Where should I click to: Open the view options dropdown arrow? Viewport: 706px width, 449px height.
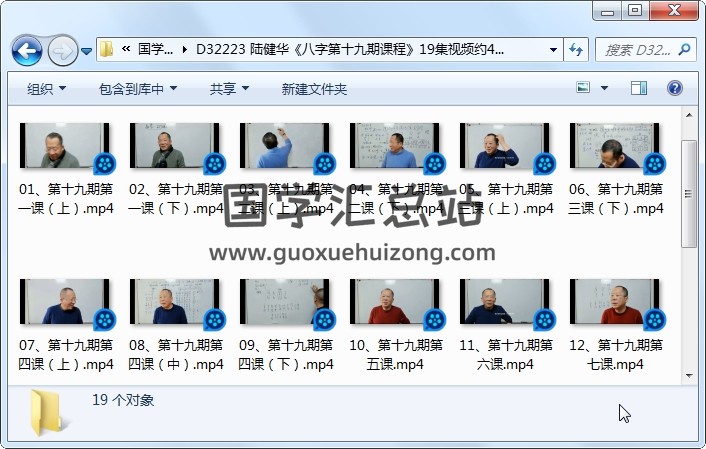pyautogui.click(x=604, y=88)
